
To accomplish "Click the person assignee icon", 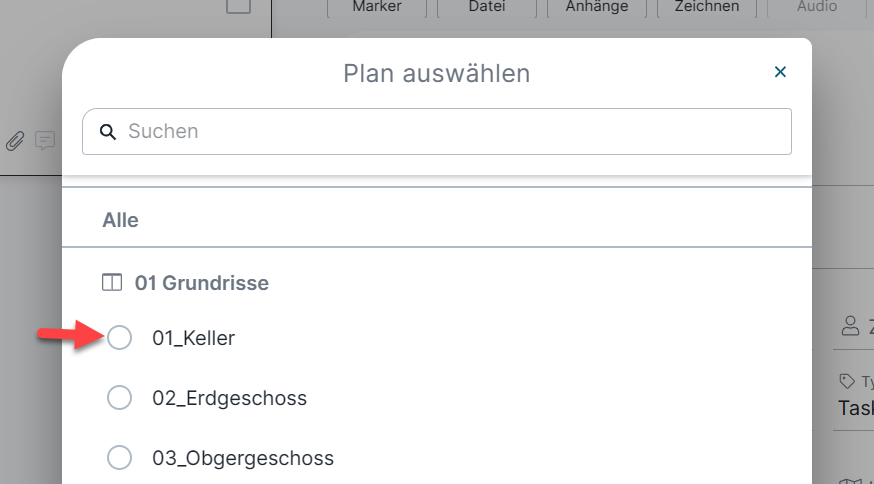I will click(x=850, y=326).
